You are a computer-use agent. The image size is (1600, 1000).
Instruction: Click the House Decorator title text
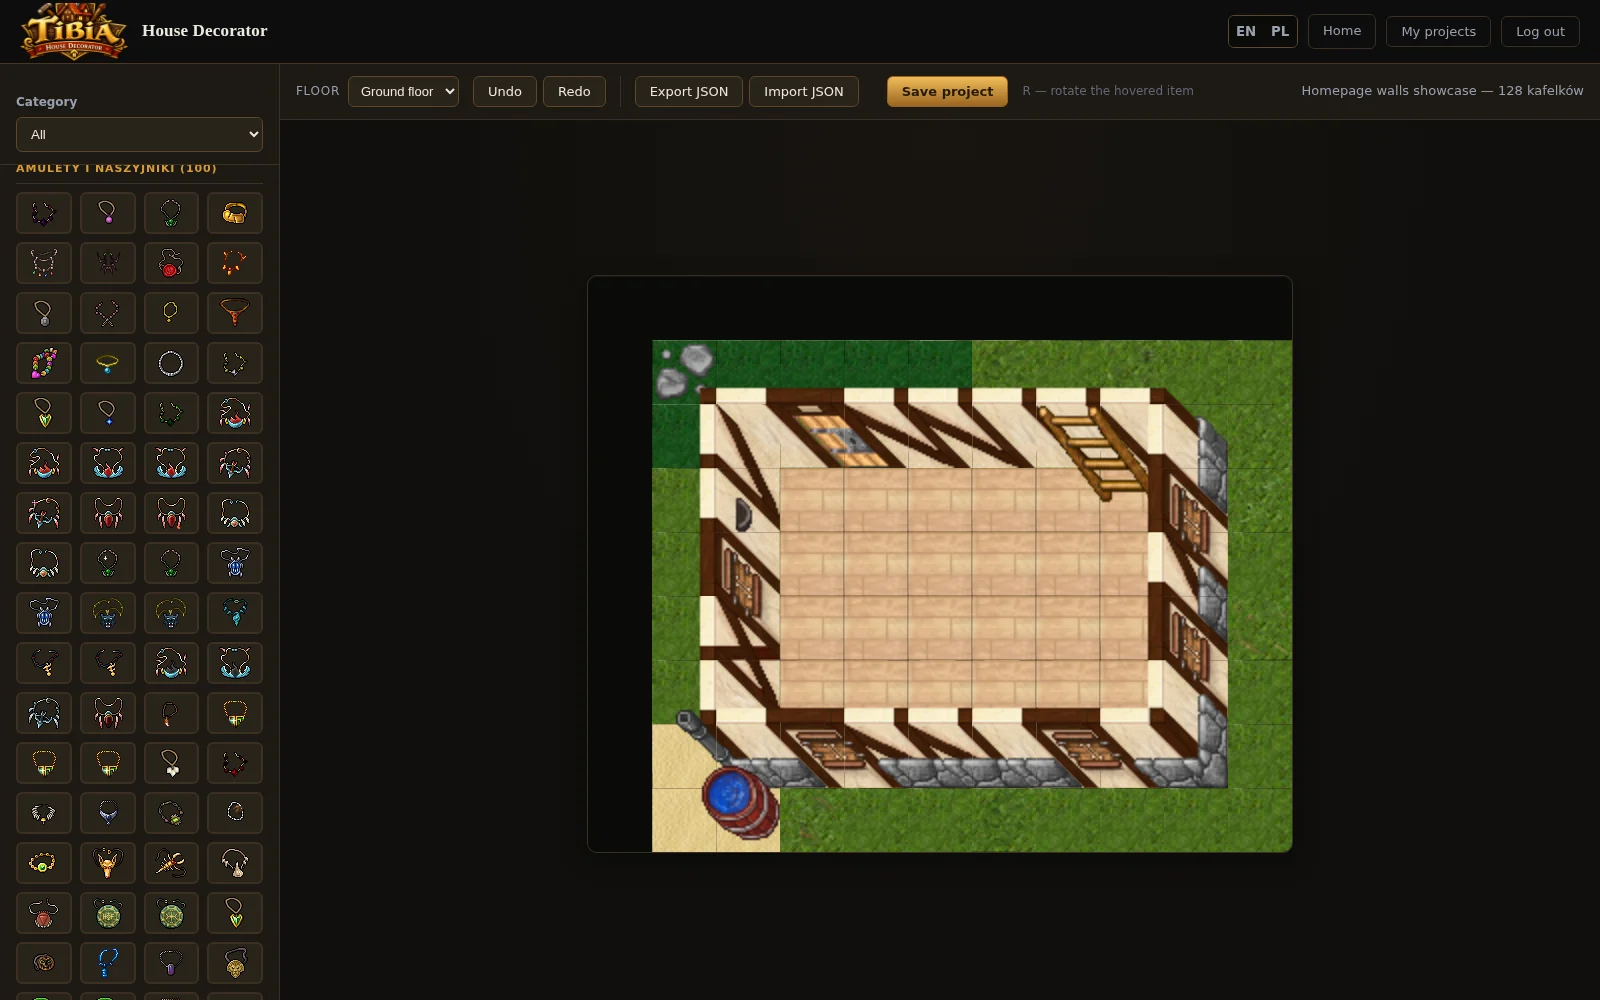pos(205,31)
